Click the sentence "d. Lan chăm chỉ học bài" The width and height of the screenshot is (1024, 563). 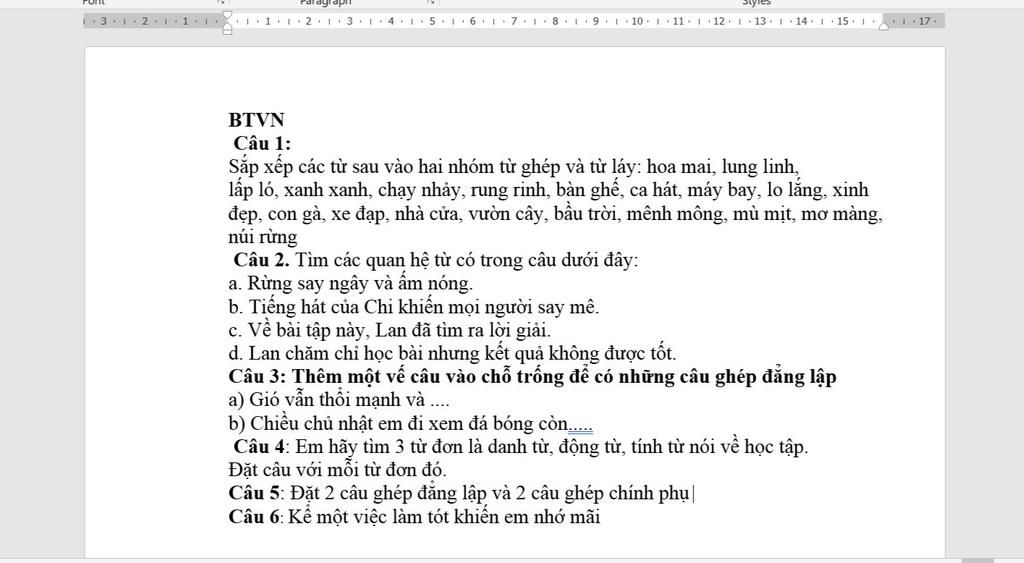click(x=453, y=353)
